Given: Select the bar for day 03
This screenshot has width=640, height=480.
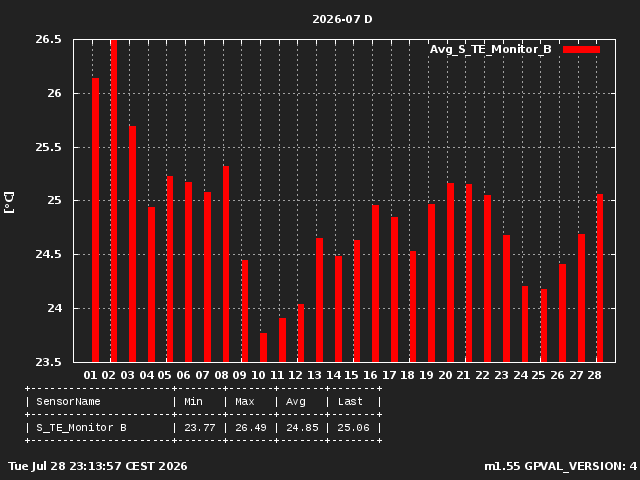Looking at the screenshot, I should [133, 244].
